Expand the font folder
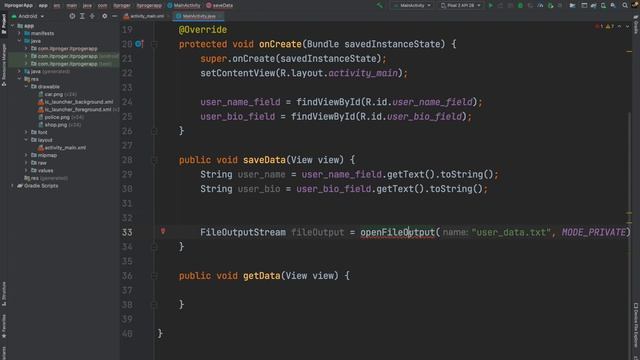The width and height of the screenshot is (640, 360). 27,132
